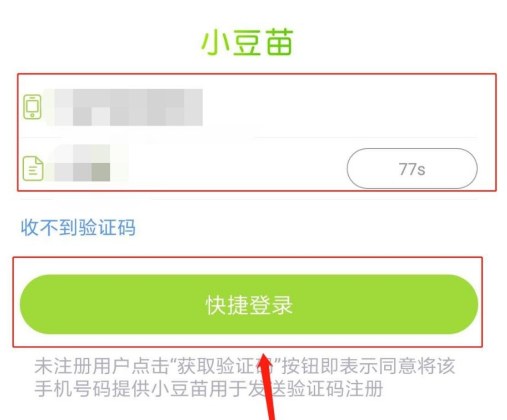This screenshot has height=420, width=507.
Task: Tap the 77s countdown resend button
Action: 412,168
